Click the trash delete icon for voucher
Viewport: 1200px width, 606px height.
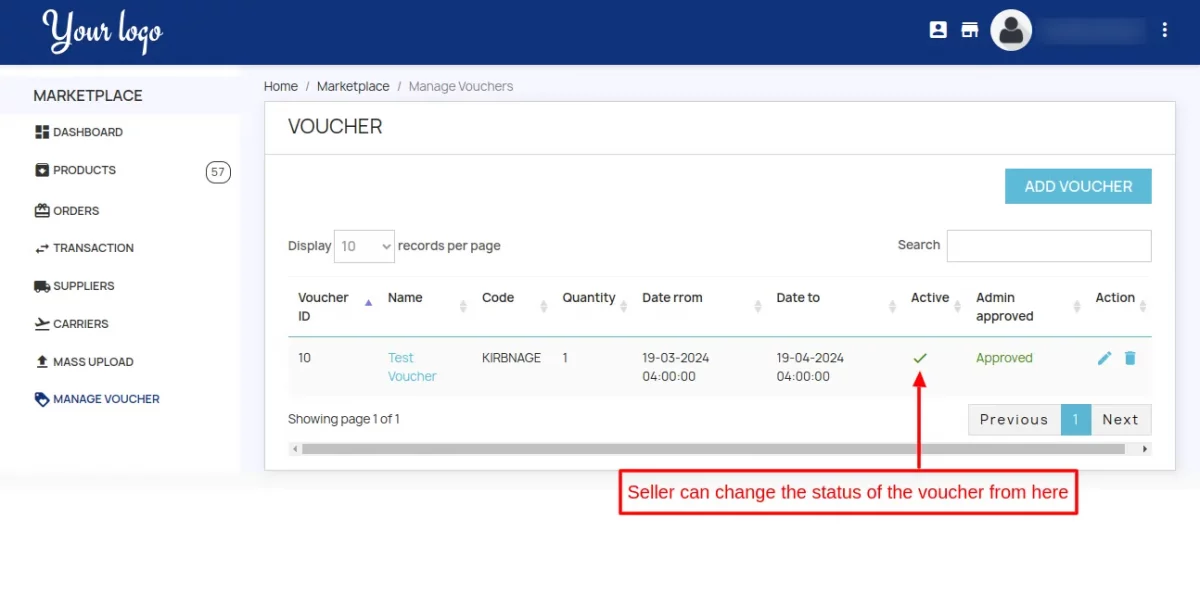(1130, 358)
